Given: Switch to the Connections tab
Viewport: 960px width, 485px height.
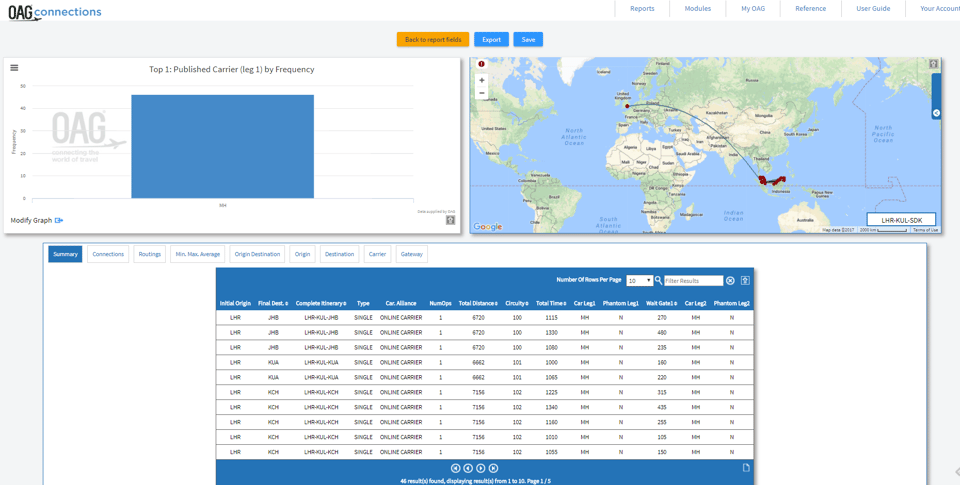Looking at the screenshot, I should [x=108, y=254].
